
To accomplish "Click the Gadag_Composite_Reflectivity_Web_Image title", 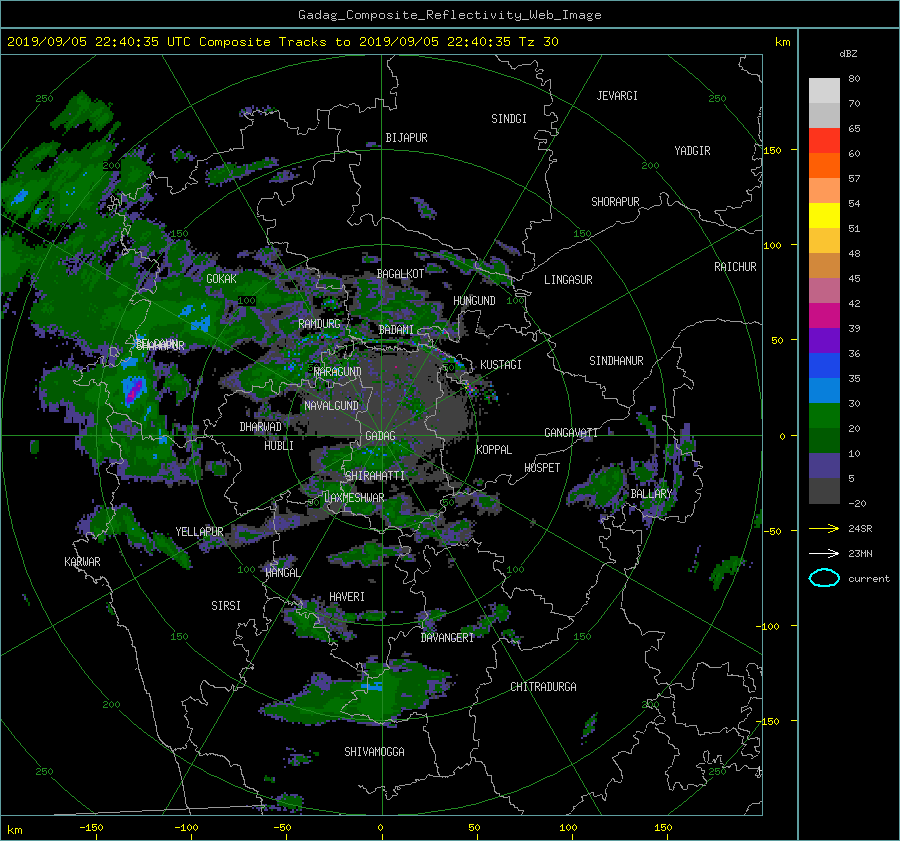I will [449, 15].
